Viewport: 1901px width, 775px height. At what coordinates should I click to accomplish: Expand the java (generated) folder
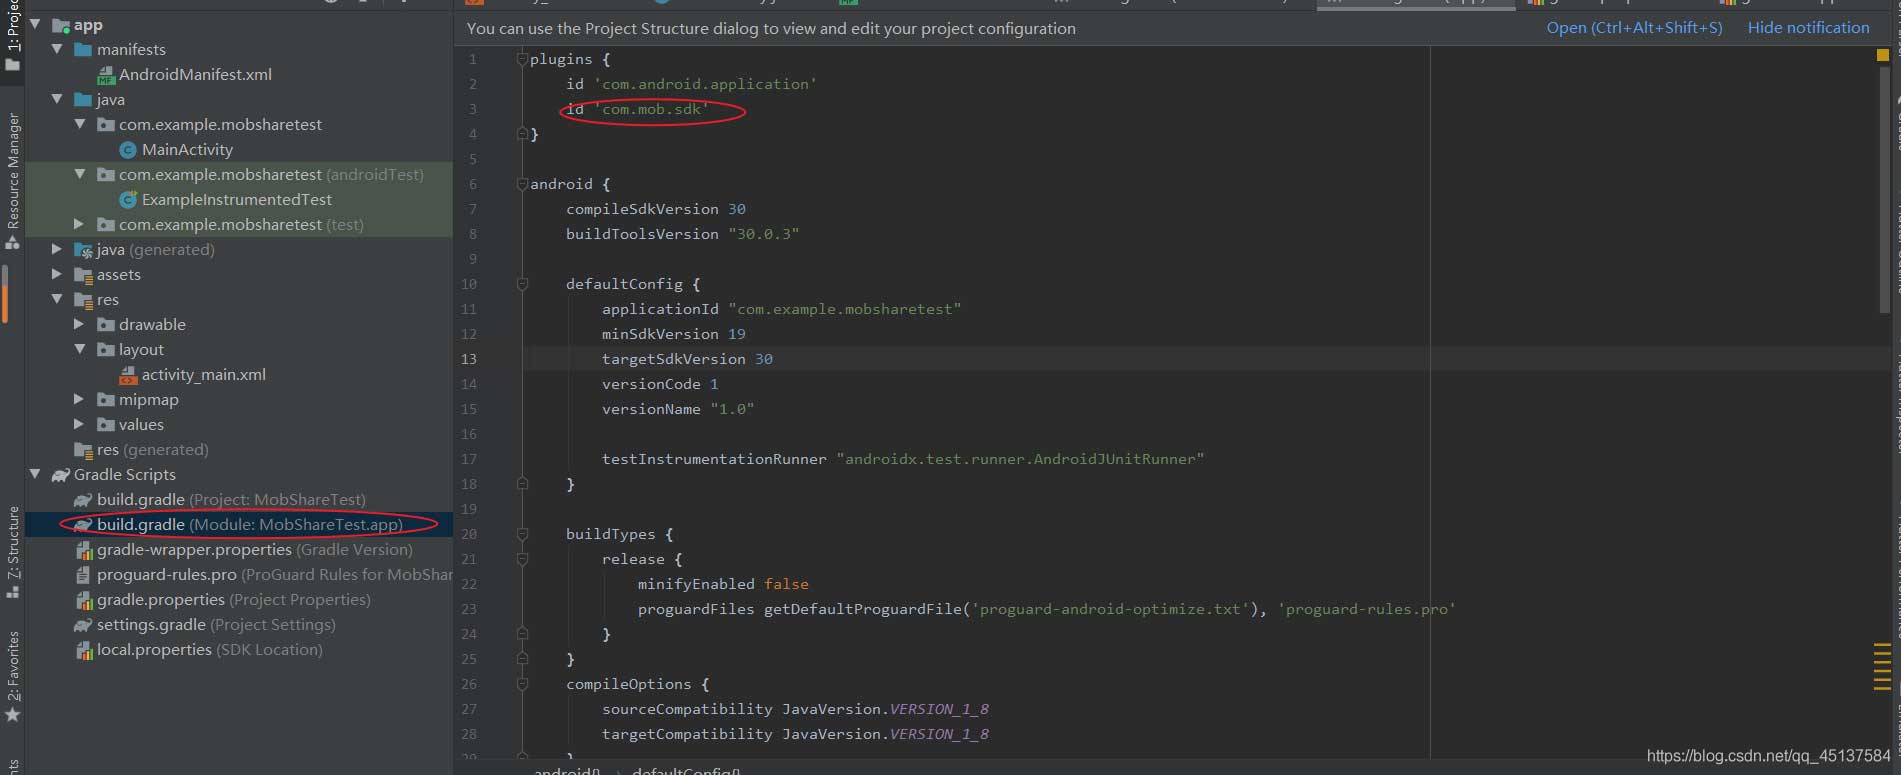(x=57, y=249)
